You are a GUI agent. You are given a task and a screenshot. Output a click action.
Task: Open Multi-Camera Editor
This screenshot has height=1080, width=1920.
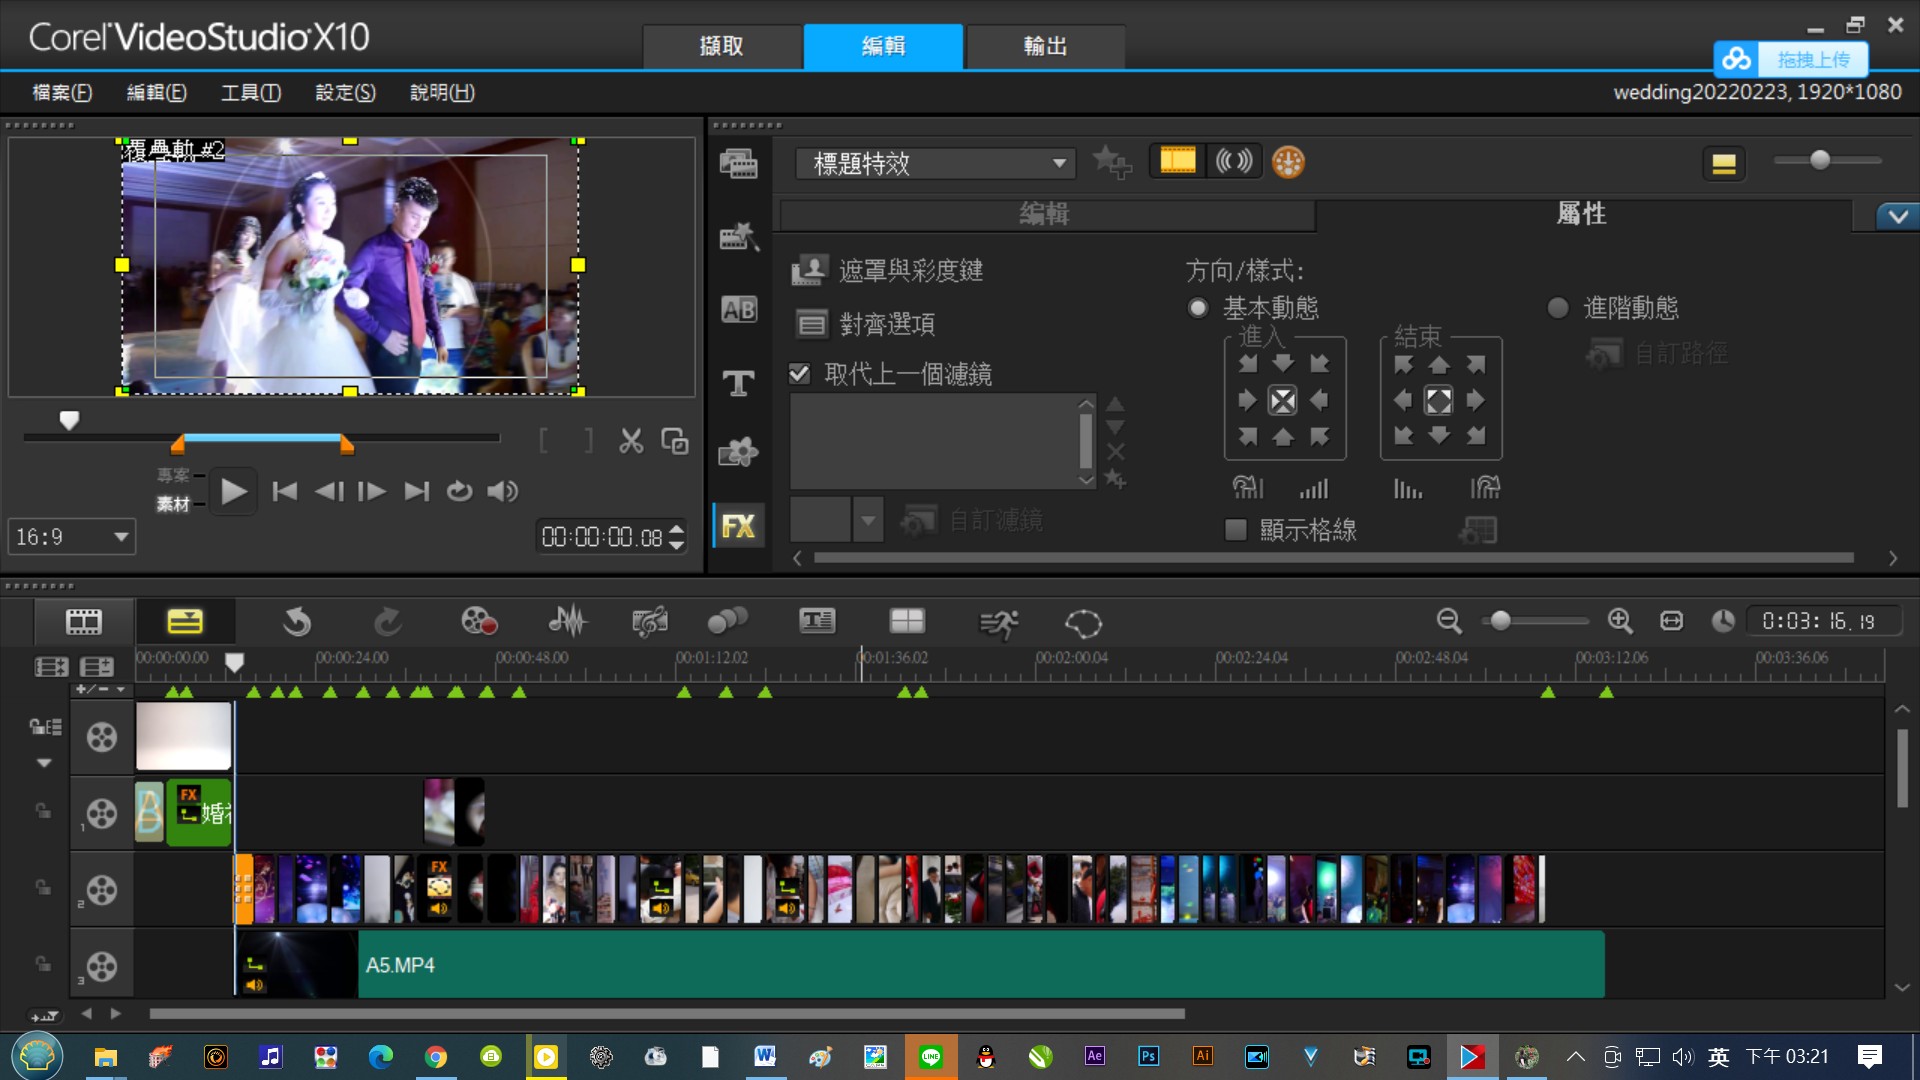[907, 622]
